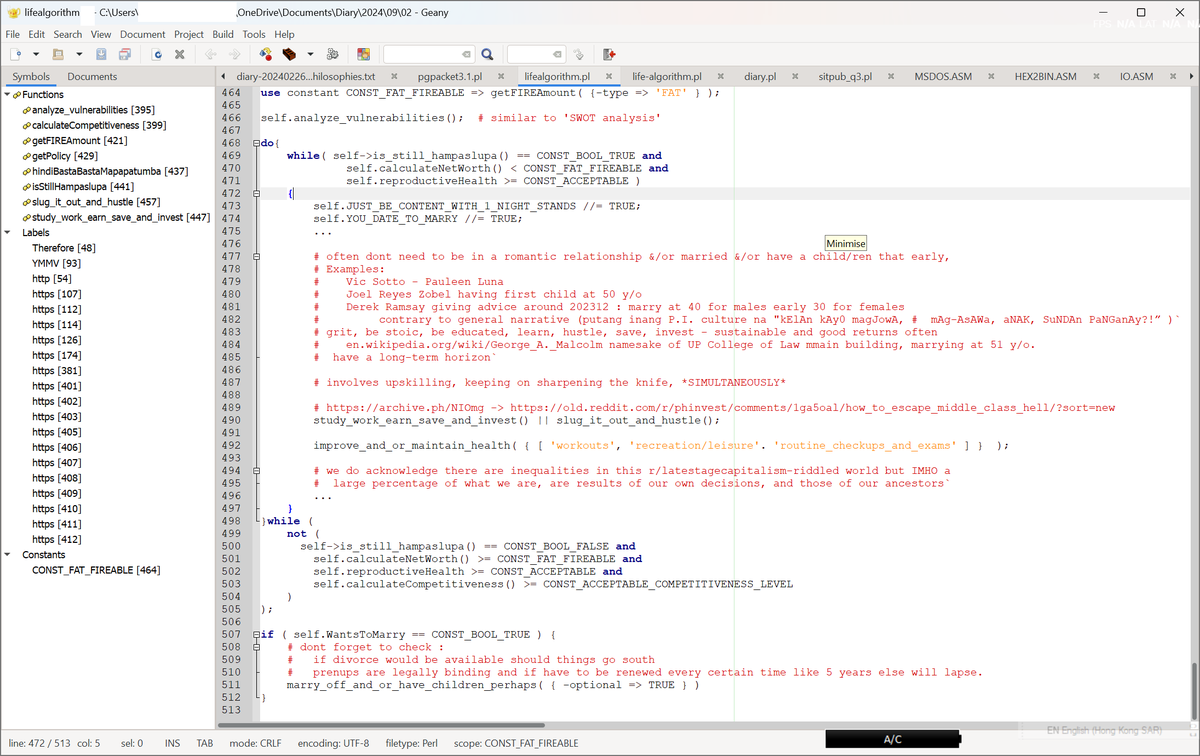This screenshot has height=756, width=1200.
Task: Open the Build menu
Action: 223,34
